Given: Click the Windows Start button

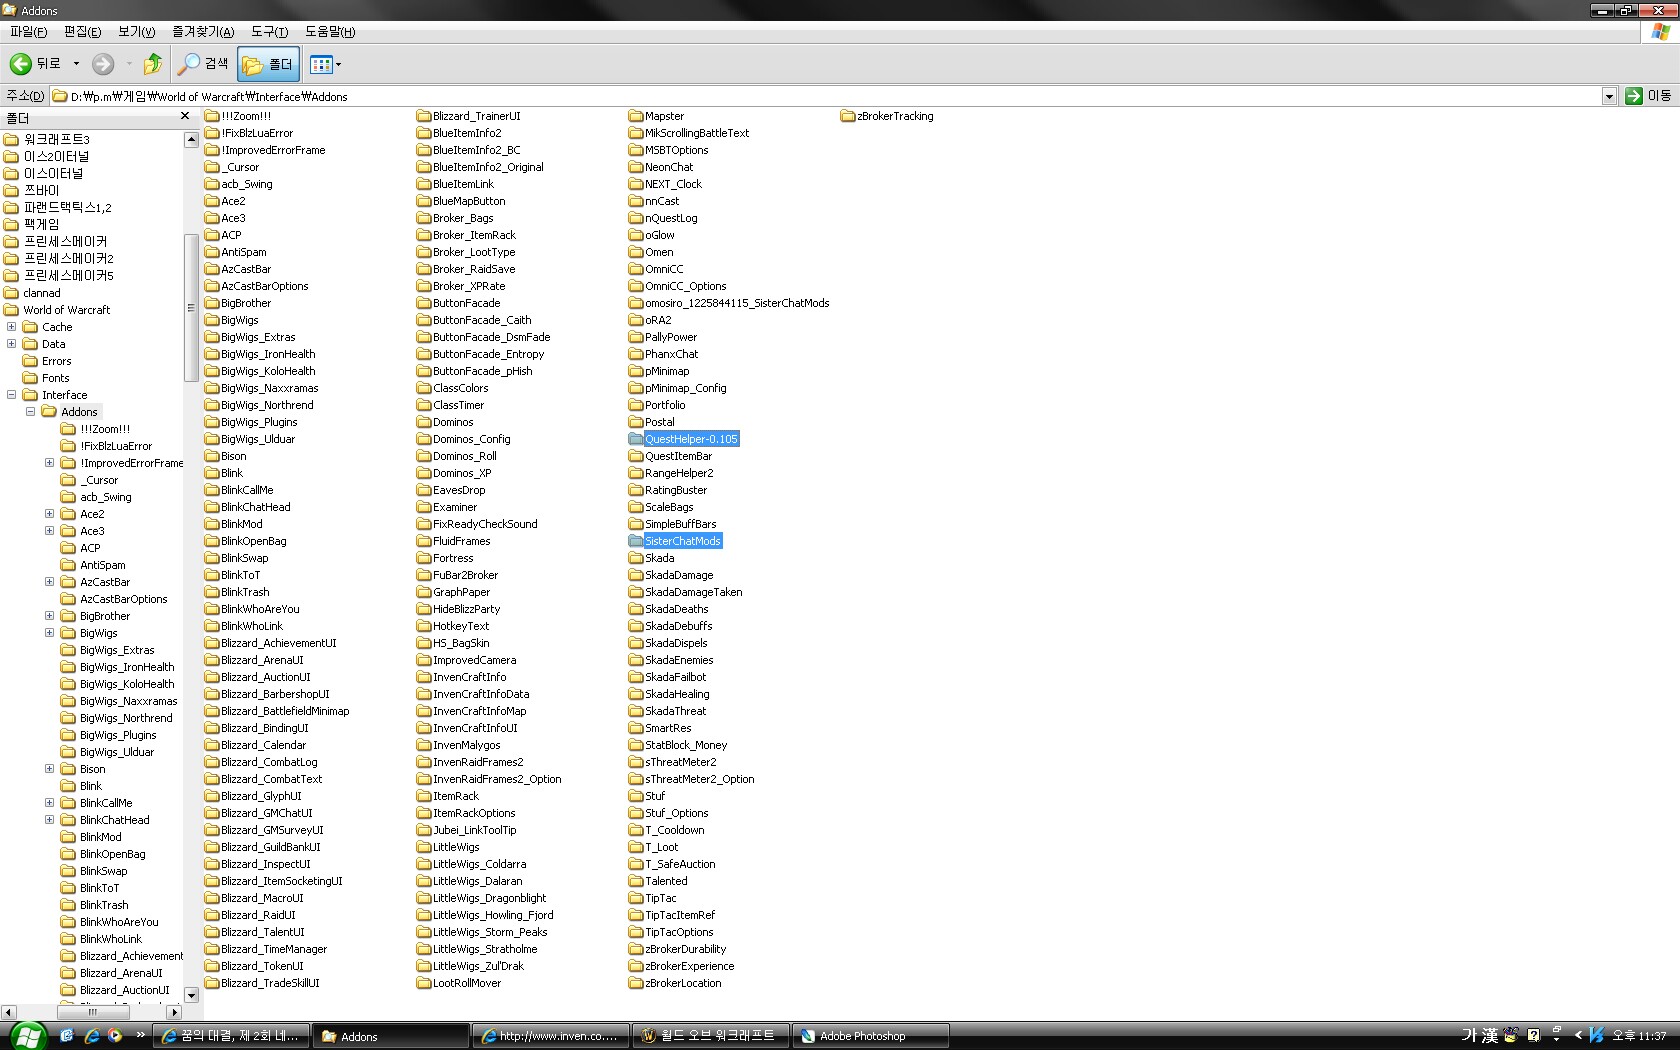Looking at the screenshot, I should 26,1036.
